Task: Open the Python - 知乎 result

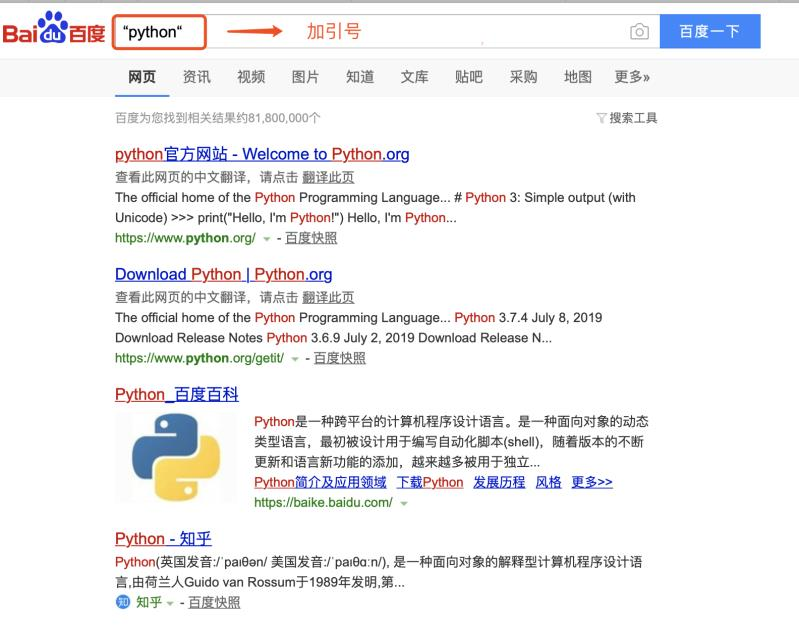Action: (163, 538)
